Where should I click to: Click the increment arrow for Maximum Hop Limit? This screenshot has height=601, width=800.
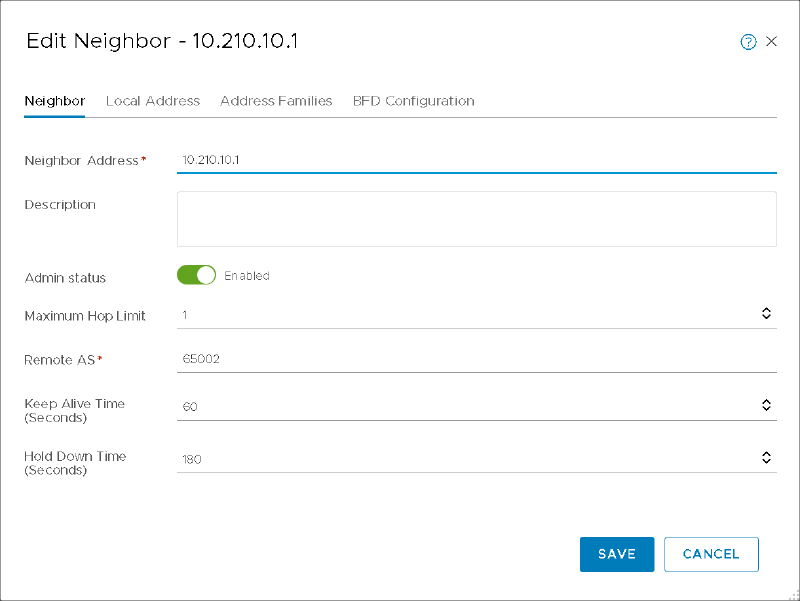pos(766,309)
